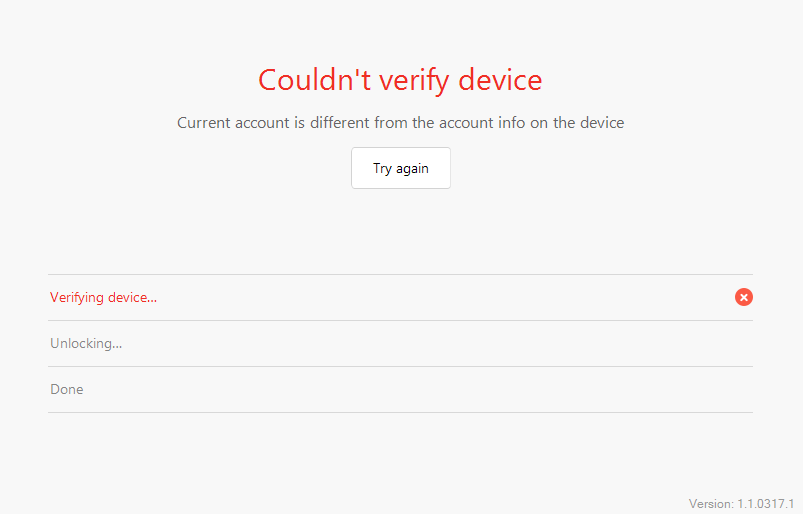Click the red error X icon

[x=744, y=297]
